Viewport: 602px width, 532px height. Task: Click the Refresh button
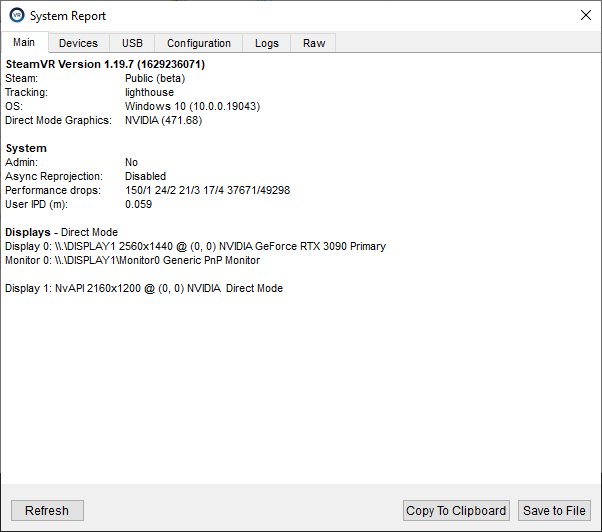(x=47, y=511)
